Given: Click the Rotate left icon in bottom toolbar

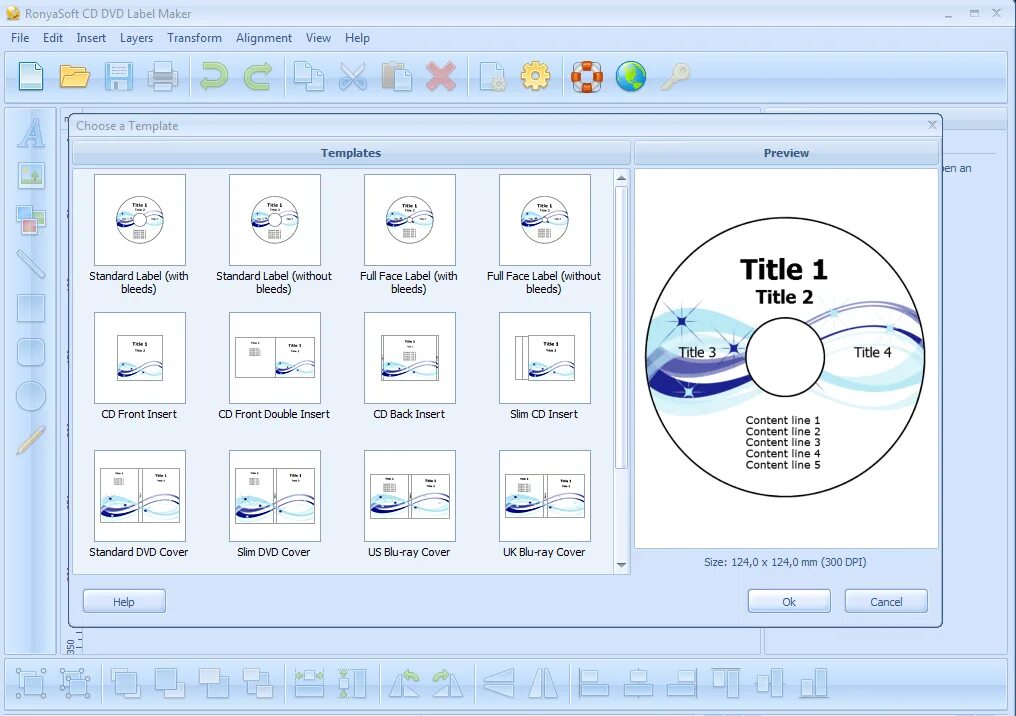Looking at the screenshot, I should [404, 684].
